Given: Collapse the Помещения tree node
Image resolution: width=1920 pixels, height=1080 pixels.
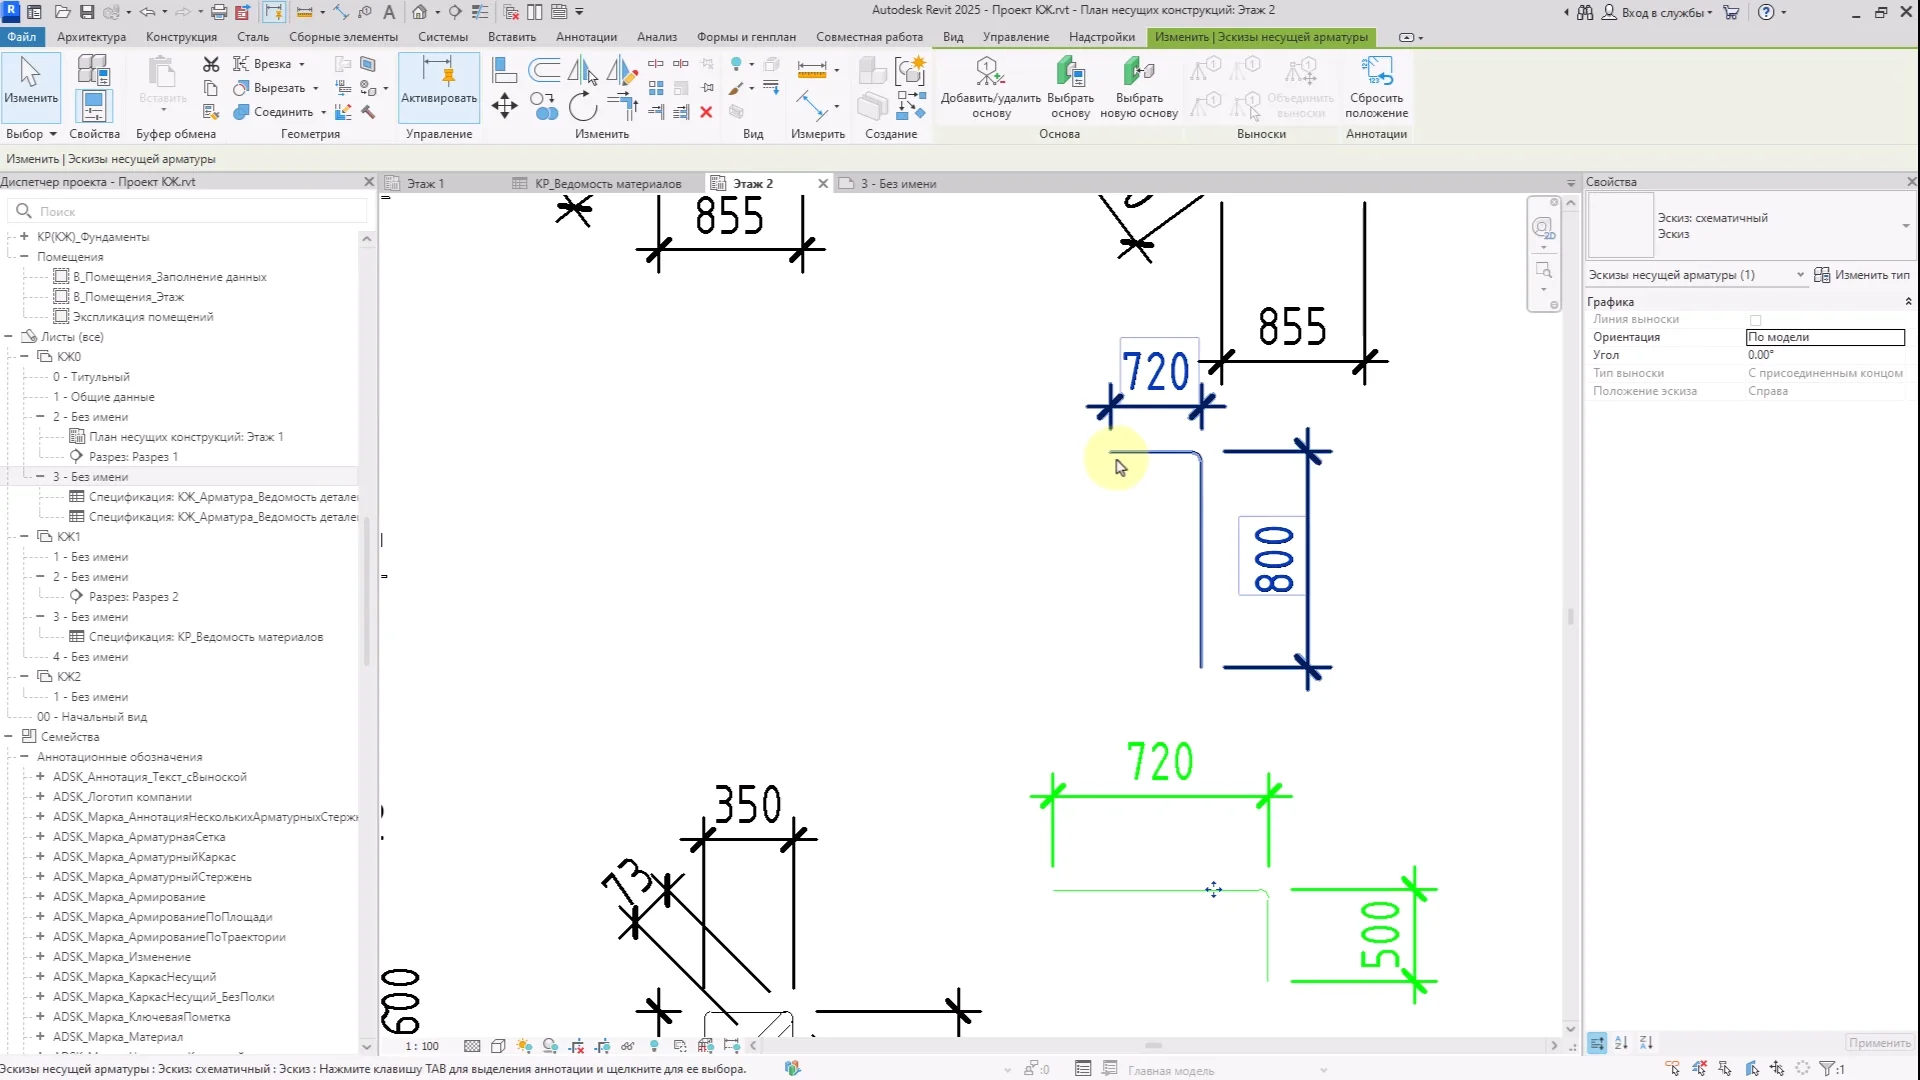Looking at the screenshot, I should 24,257.
